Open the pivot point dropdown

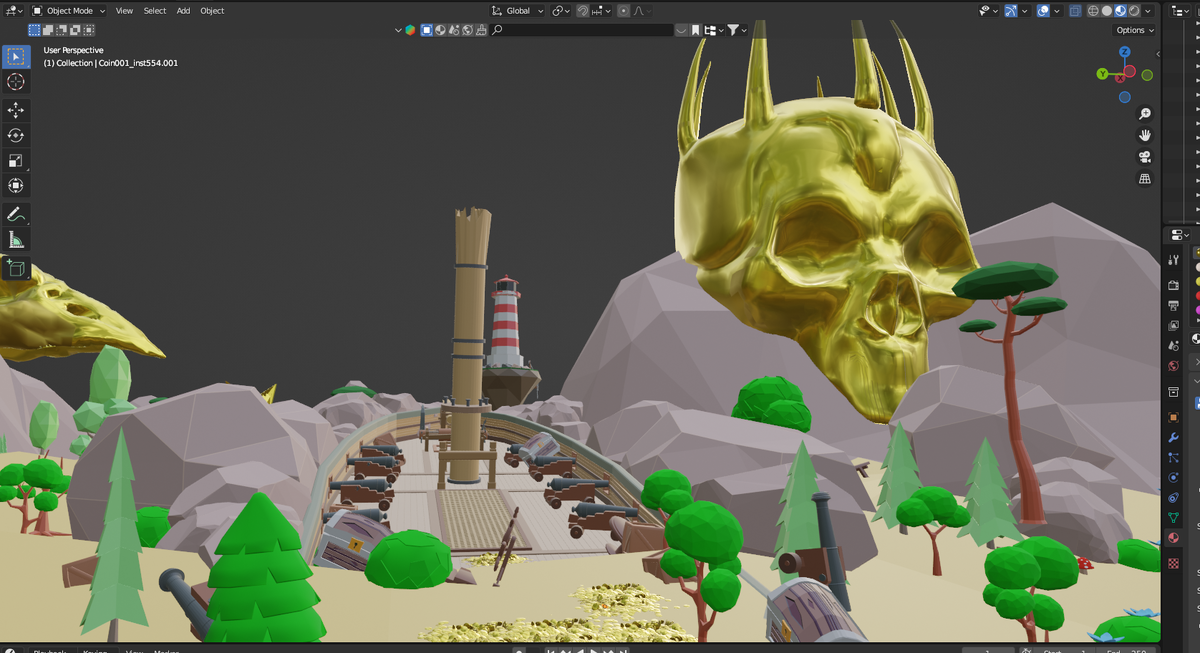[x=561, y=11]
